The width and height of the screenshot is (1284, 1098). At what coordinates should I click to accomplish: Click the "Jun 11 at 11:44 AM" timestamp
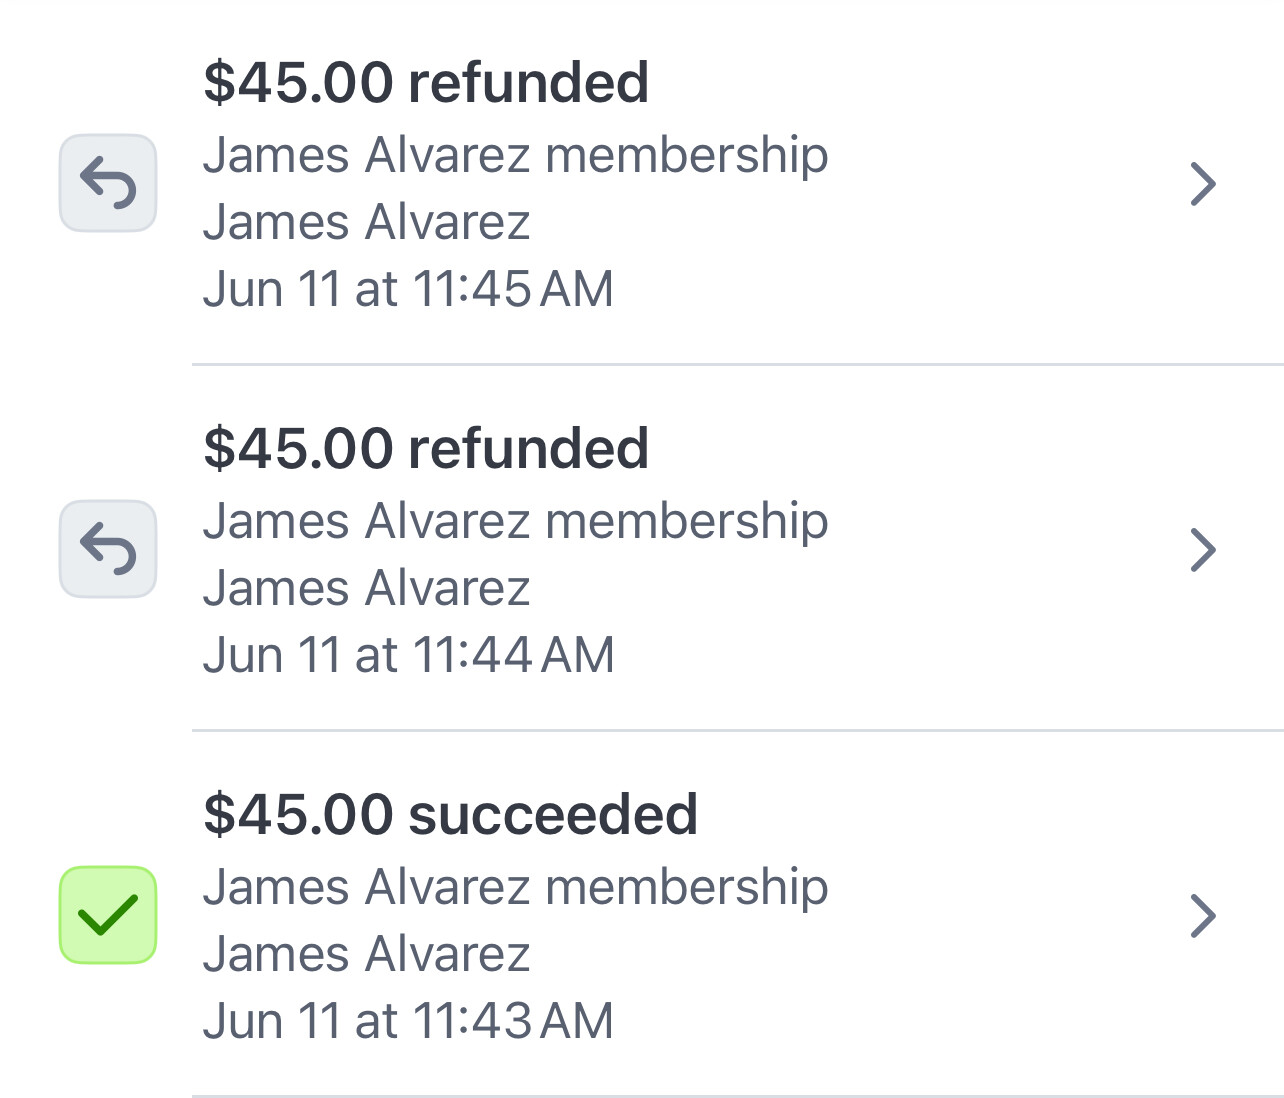click(x=408, y=655)
